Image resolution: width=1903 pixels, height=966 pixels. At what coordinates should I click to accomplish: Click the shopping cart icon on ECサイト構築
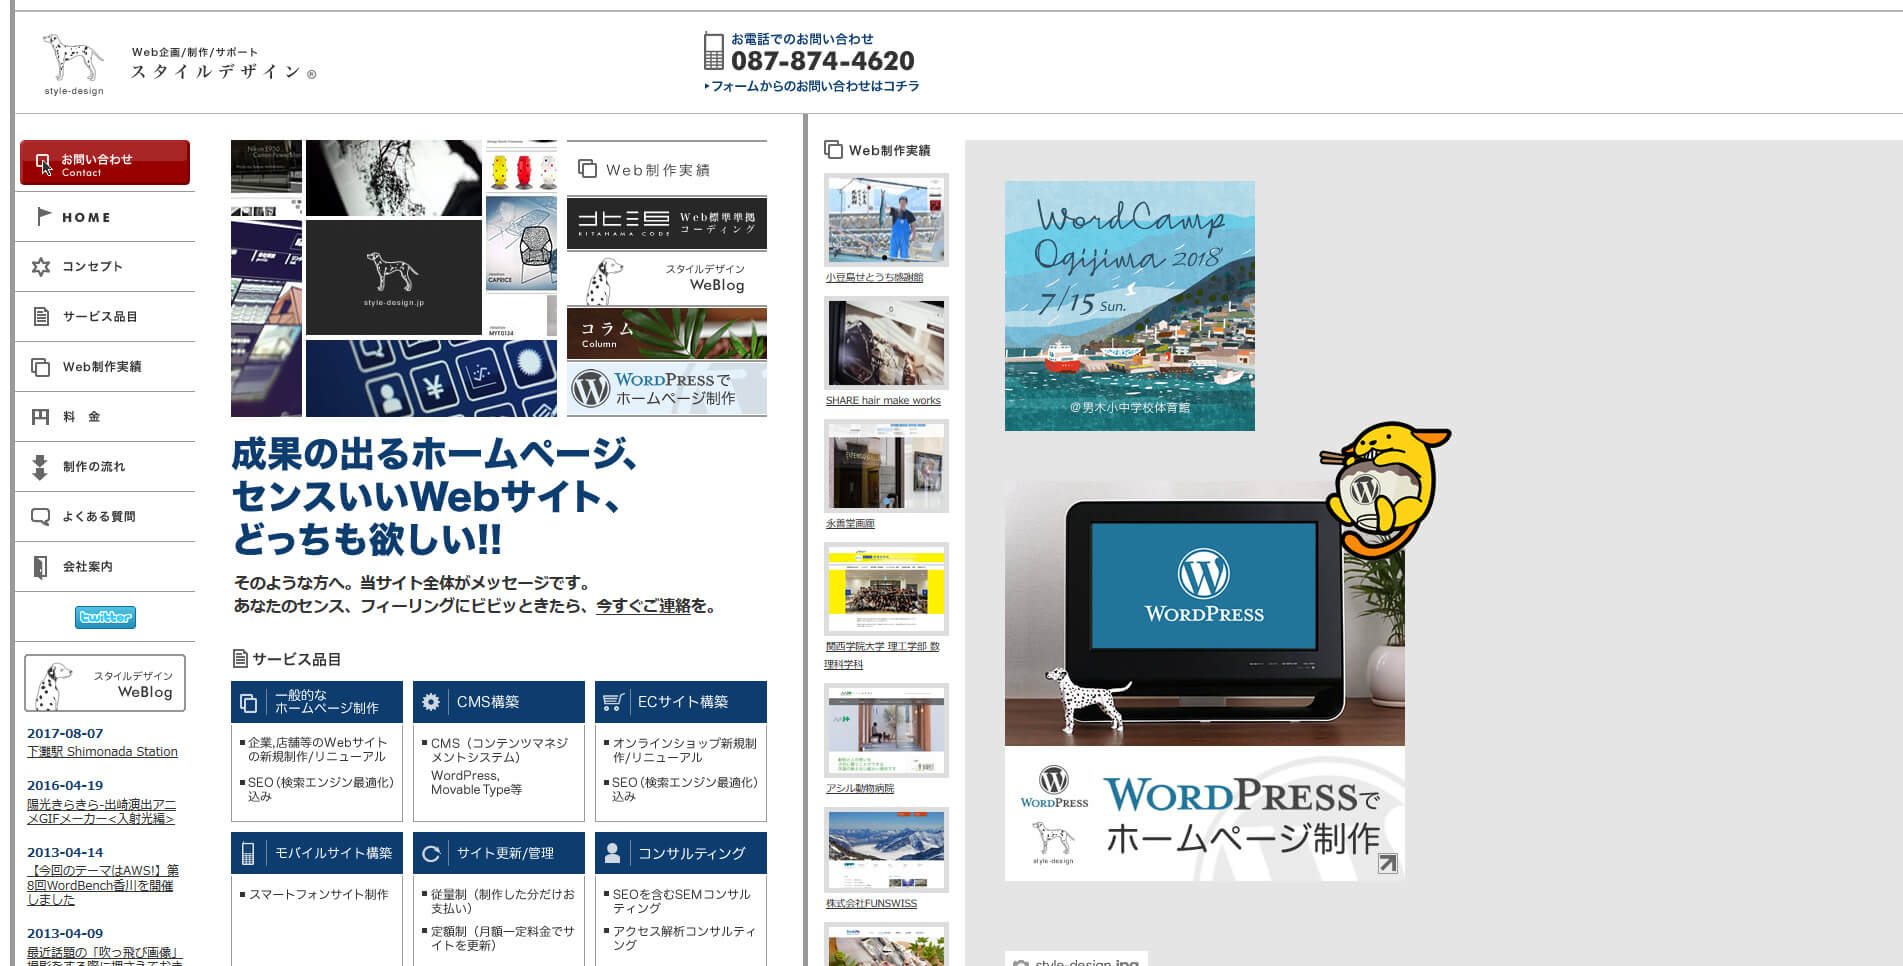point(613,702)
